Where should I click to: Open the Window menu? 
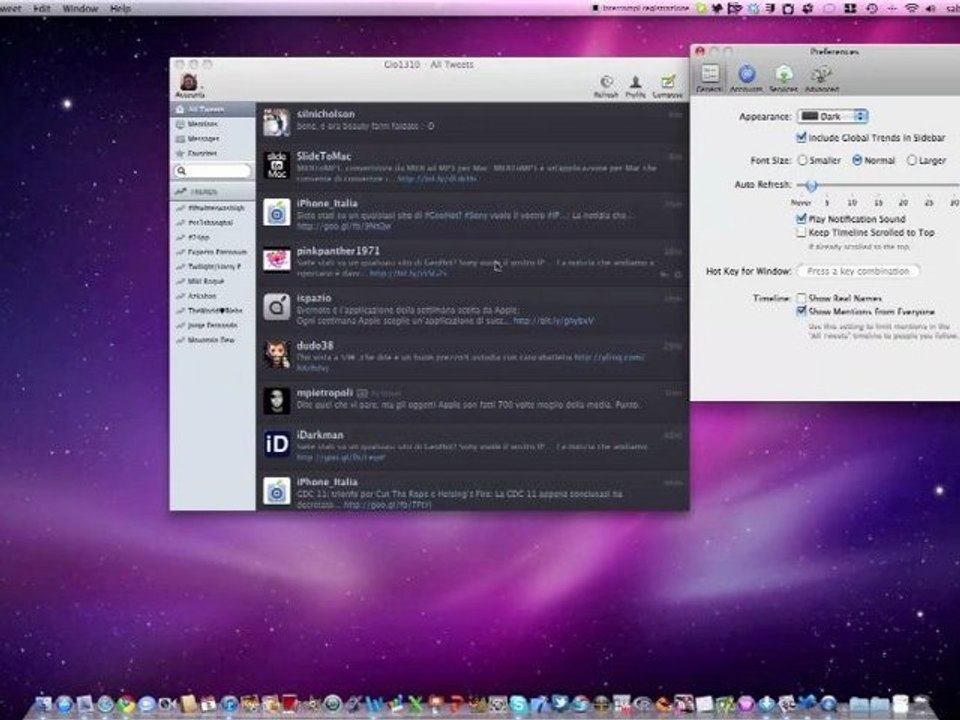80,8
